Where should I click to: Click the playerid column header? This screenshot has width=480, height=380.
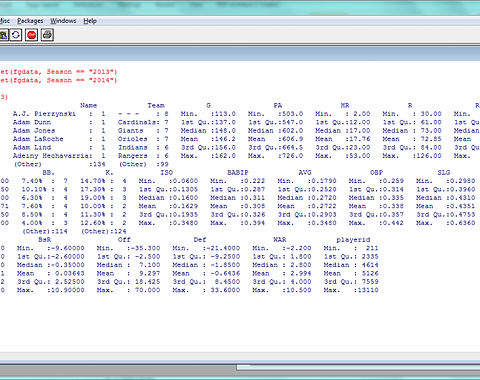(x=353, y=239)
